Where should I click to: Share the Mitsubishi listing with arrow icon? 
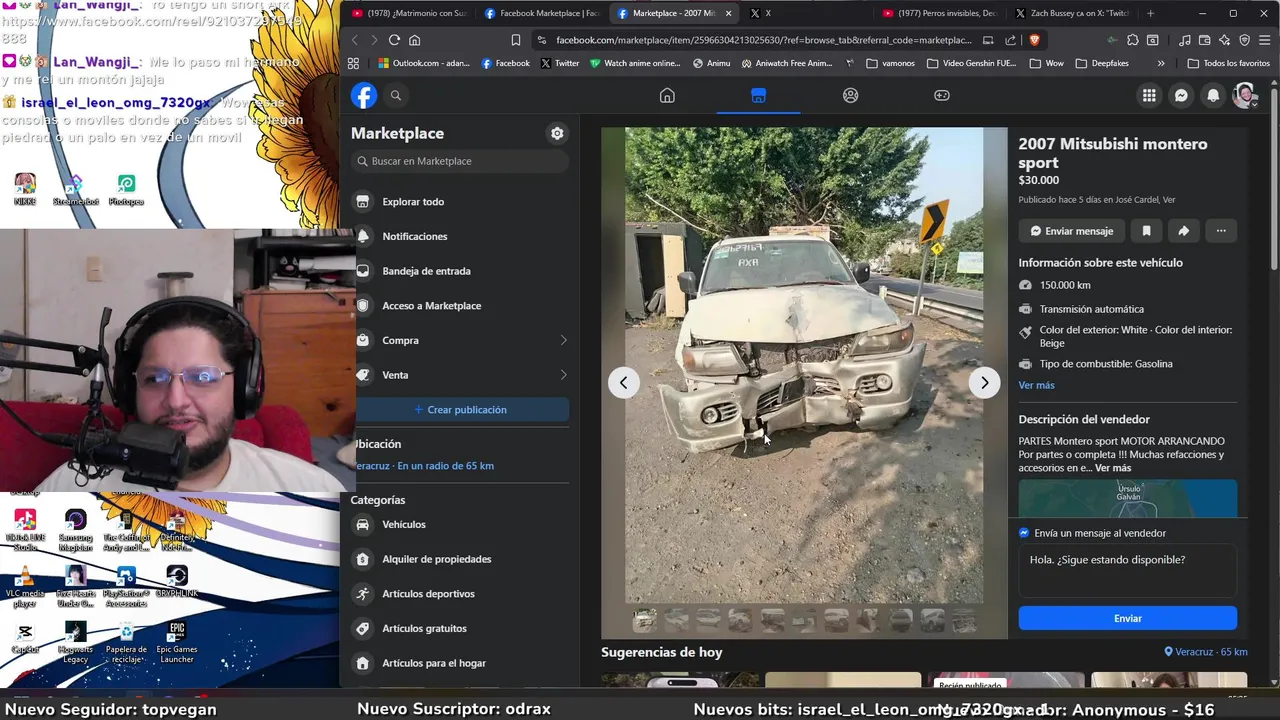1183,231
